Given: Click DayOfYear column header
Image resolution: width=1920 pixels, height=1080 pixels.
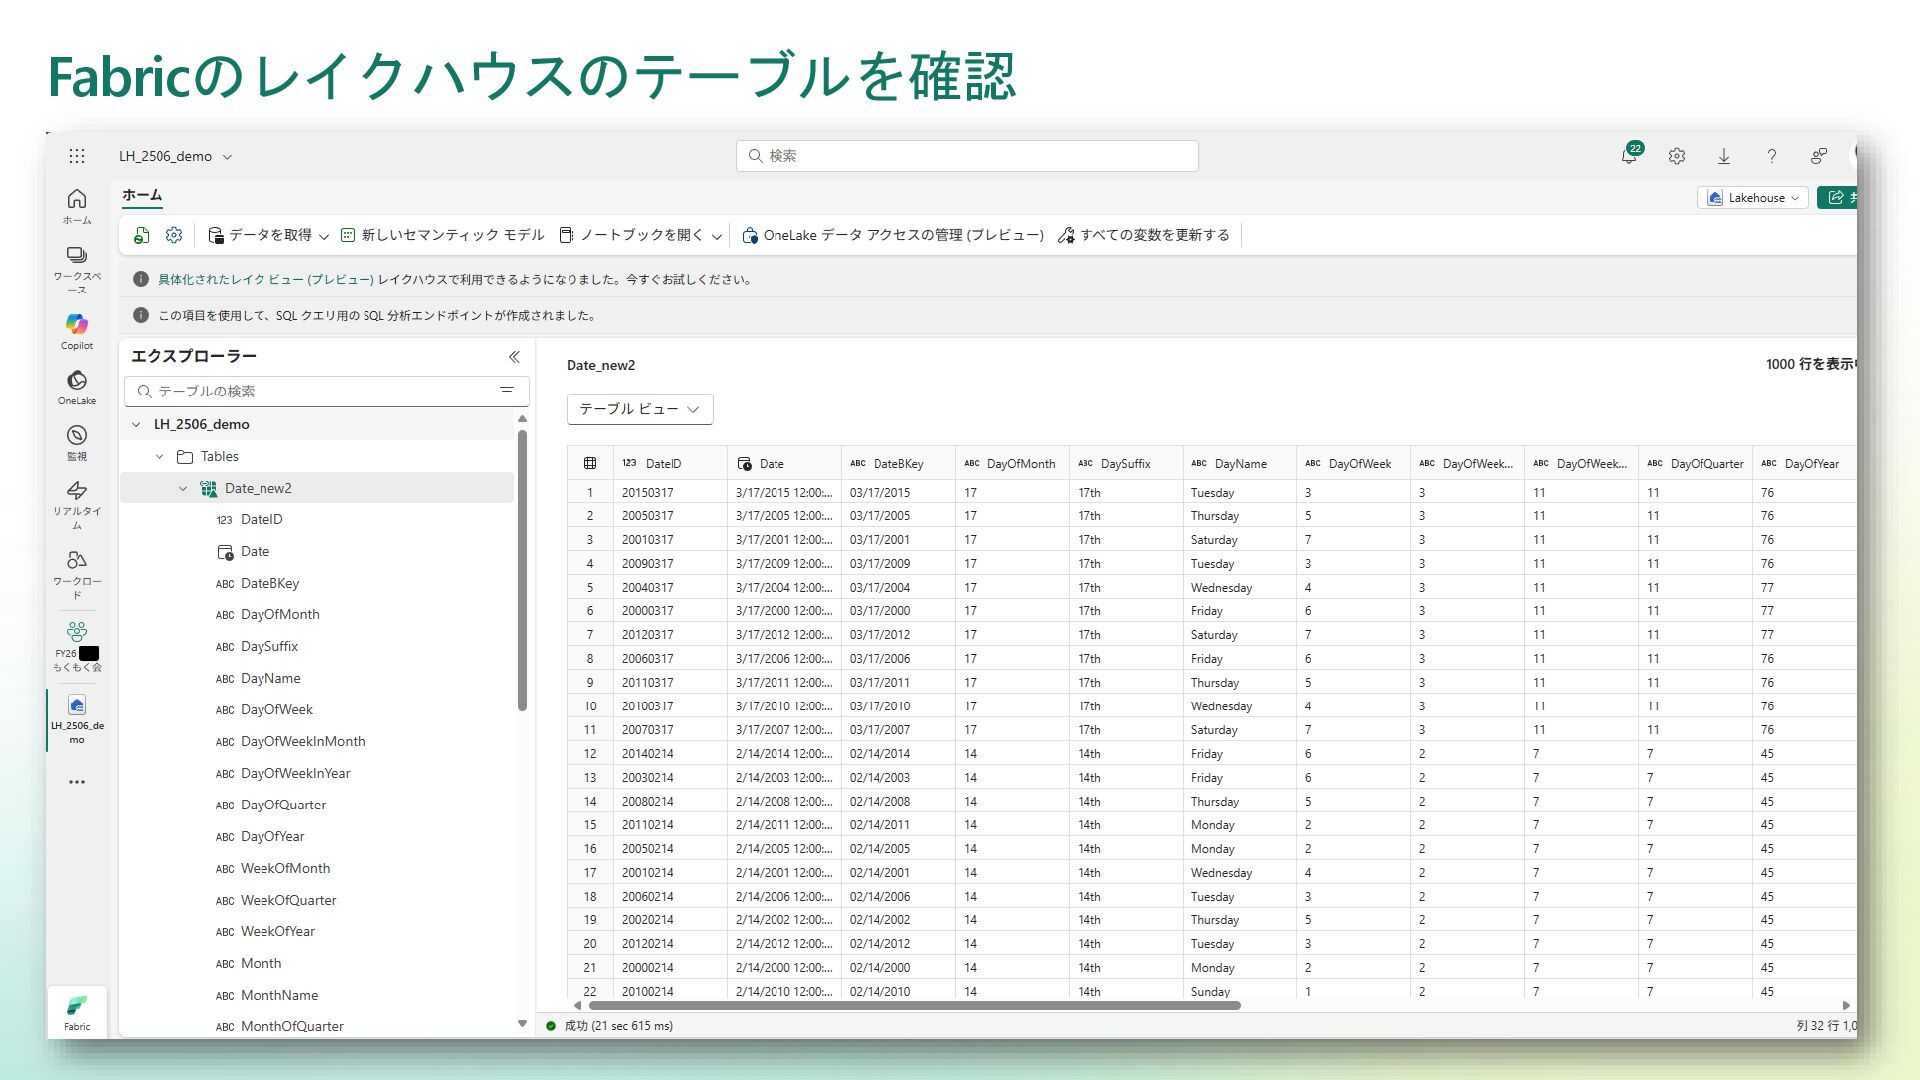Looking at the screenshot, I should (1805, 464).
